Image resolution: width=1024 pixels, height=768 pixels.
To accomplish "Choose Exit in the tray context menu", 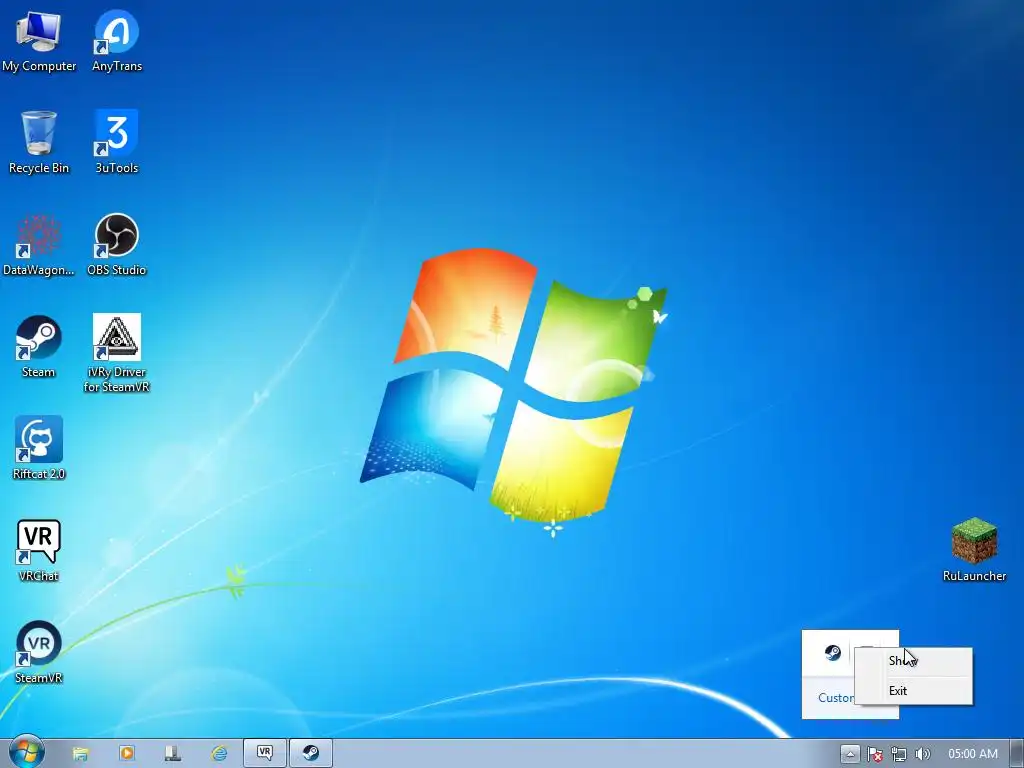I will point(913,690).
